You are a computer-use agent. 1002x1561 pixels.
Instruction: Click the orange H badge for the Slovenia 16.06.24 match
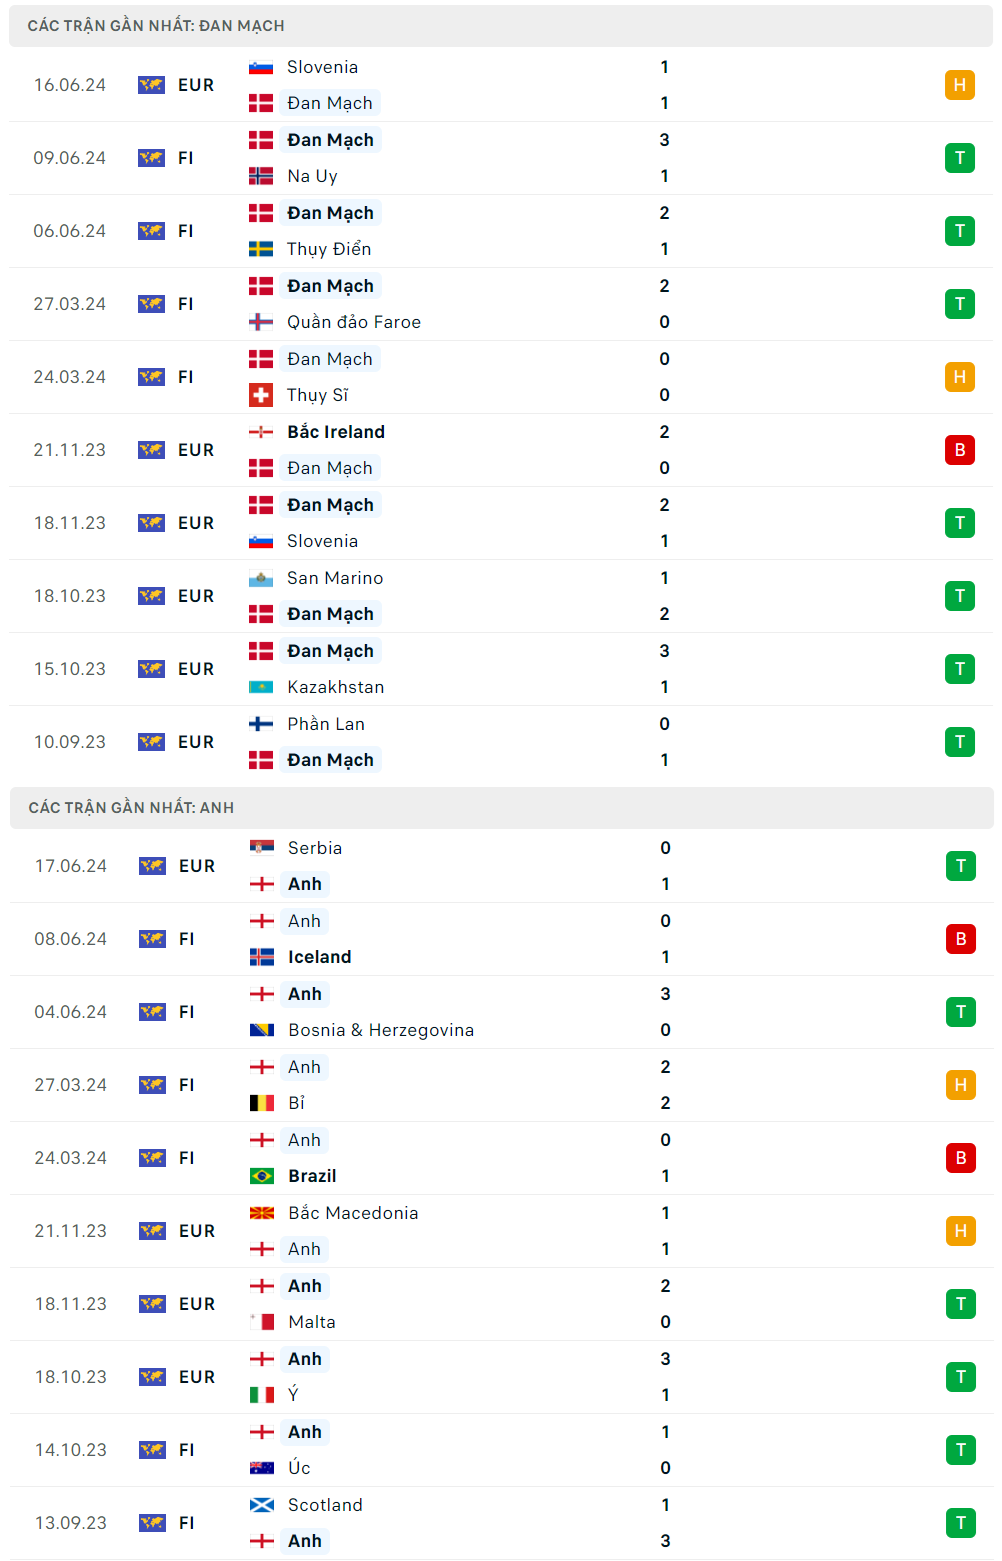(x=959, y=85)
